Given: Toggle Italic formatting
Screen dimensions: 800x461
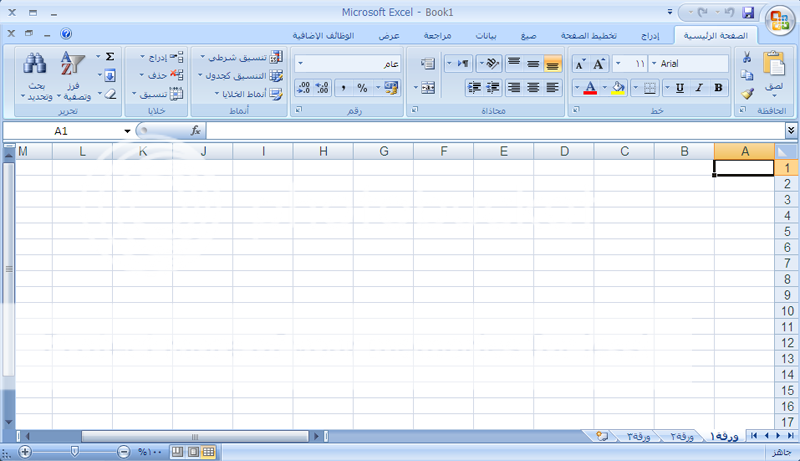Looking at the screenshot, I should [699, 88].
